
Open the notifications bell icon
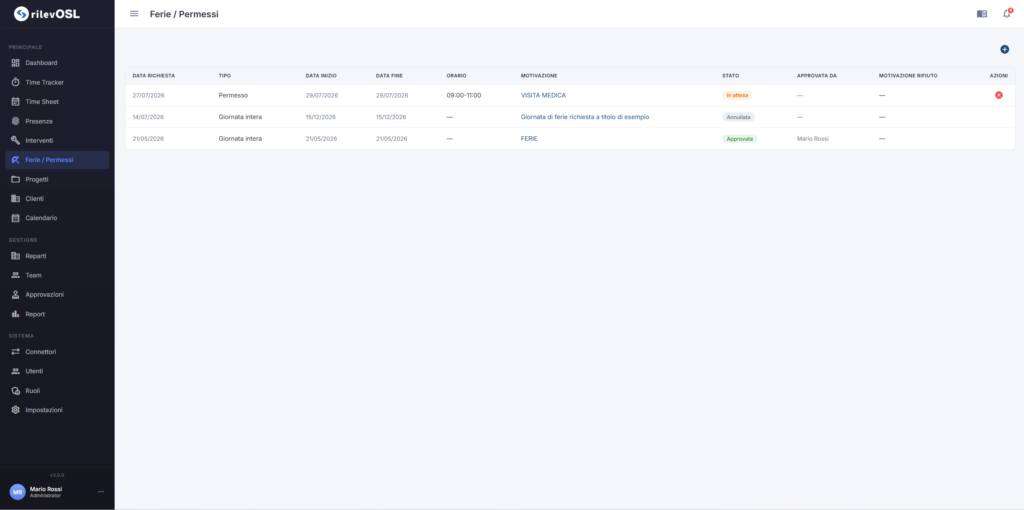tap(1006, 14)
